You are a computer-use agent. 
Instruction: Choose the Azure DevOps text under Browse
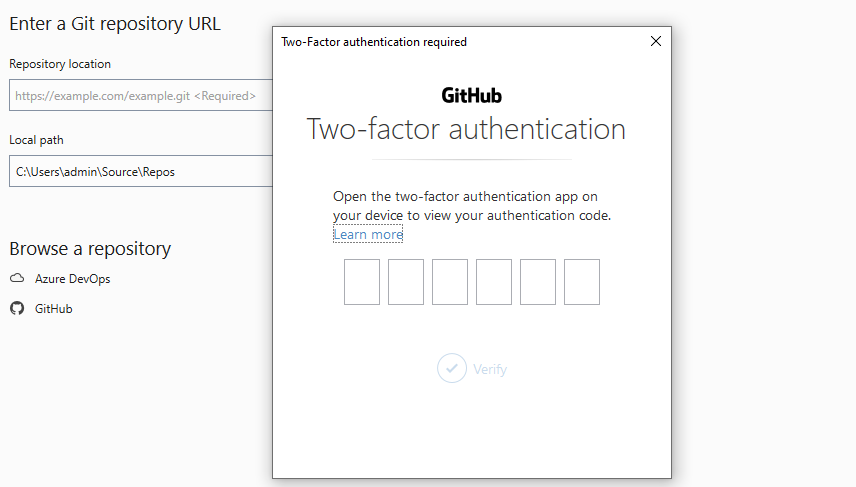coord(73,279)
